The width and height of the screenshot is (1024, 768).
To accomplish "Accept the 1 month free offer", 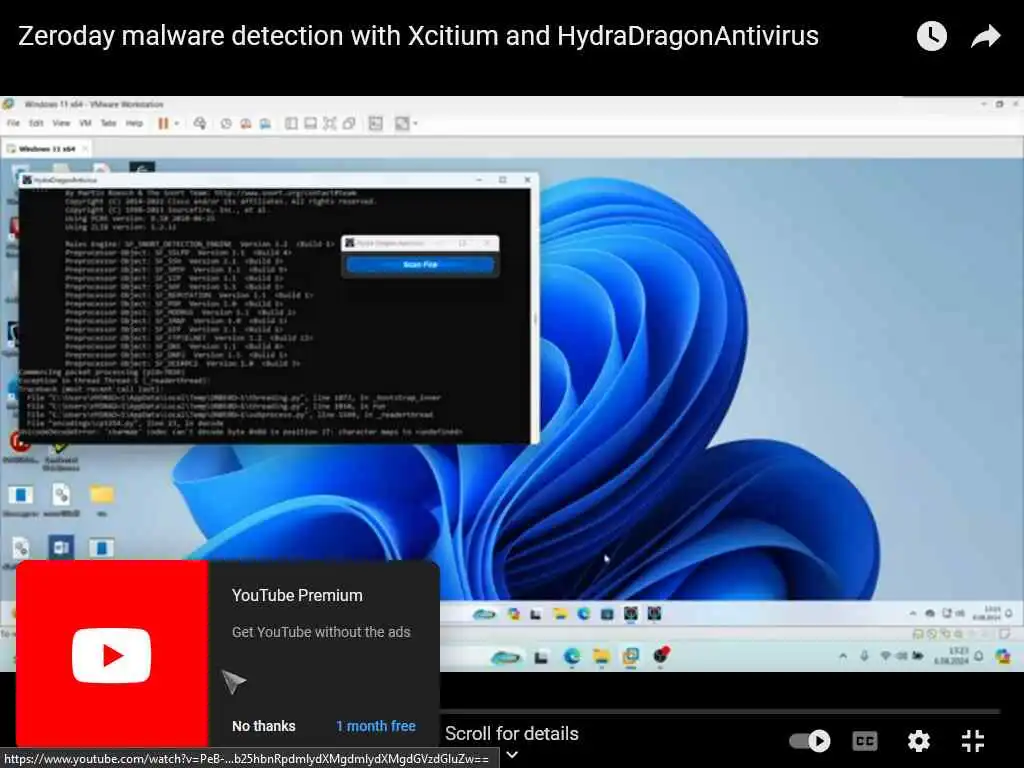I will click(x=376, y=726).
